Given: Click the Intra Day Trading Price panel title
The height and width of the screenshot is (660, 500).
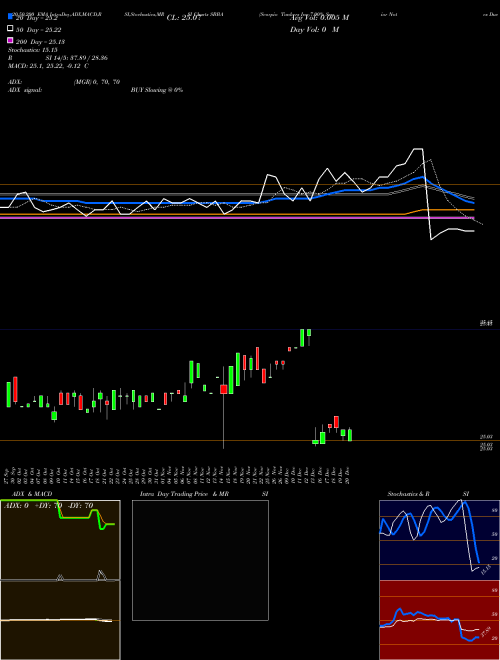Looking at the screenshot, I should (x=184, y=494).
